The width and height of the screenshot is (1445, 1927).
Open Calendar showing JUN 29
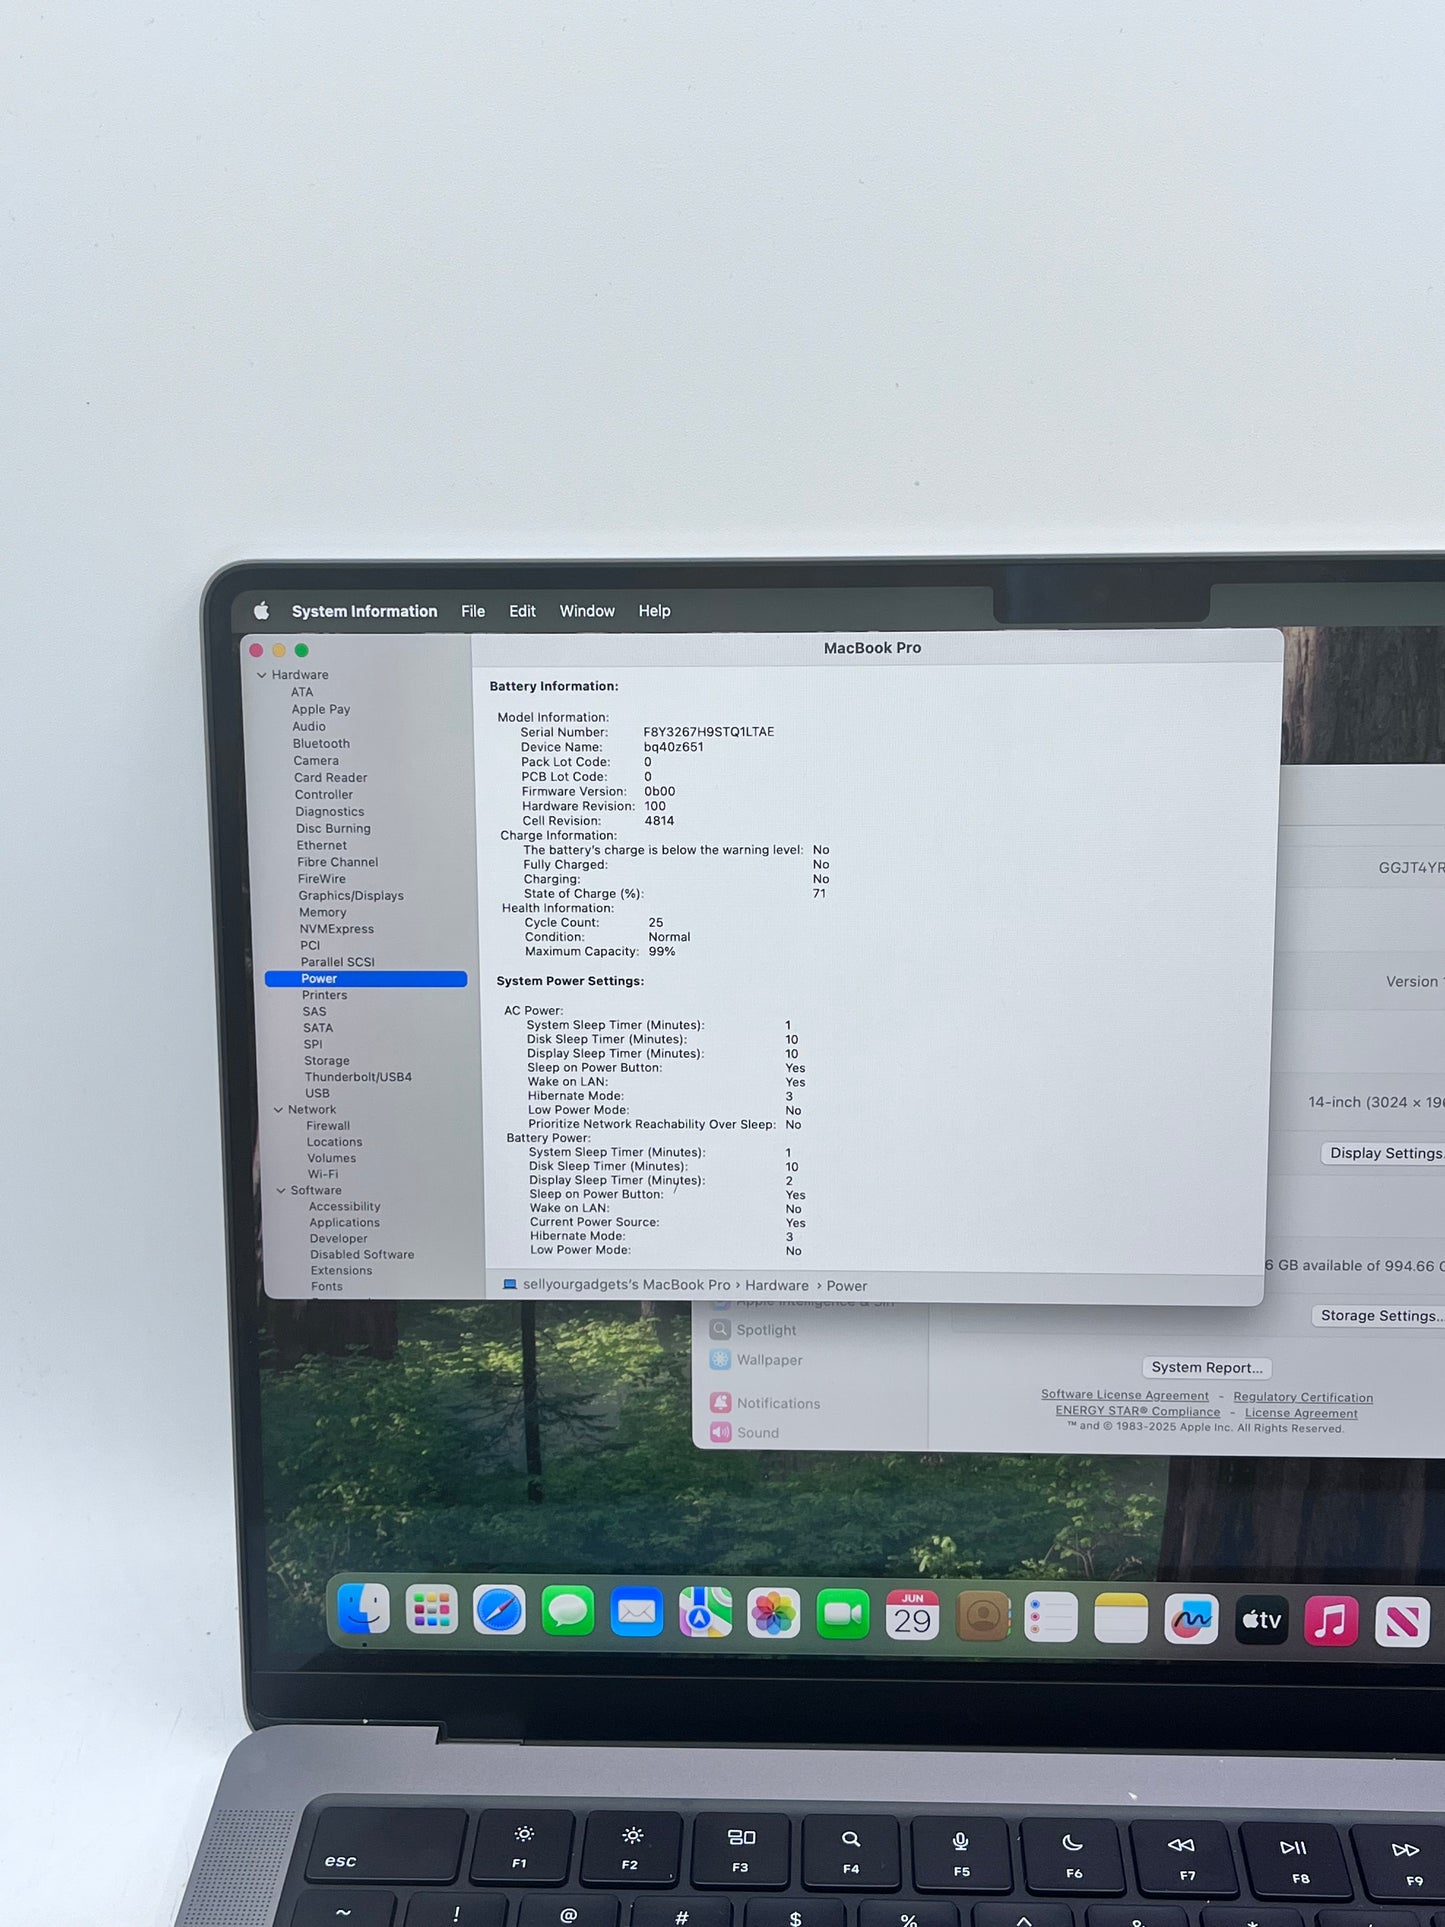912,1616
